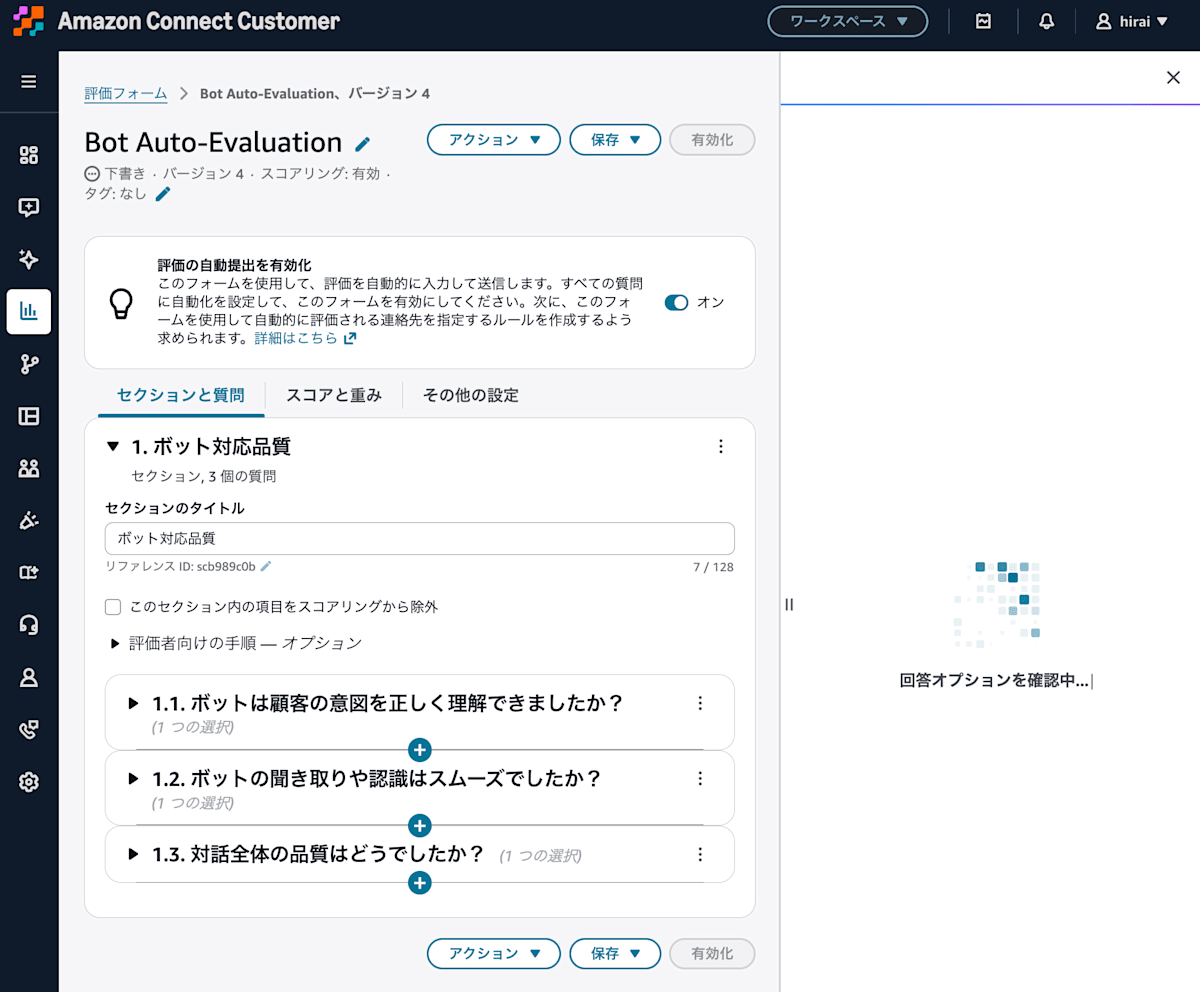The height and width of the screenshot is (992, 1200).
Task: Click the top 有効化 button
Action: coord(712,140)
